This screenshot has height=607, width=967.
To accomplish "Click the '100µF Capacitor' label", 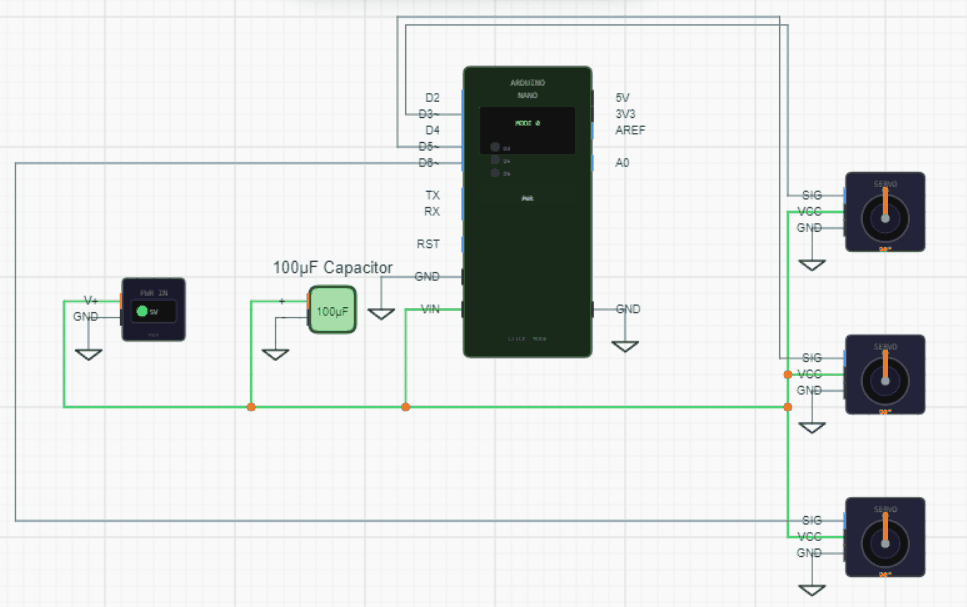I will point(332,268).
